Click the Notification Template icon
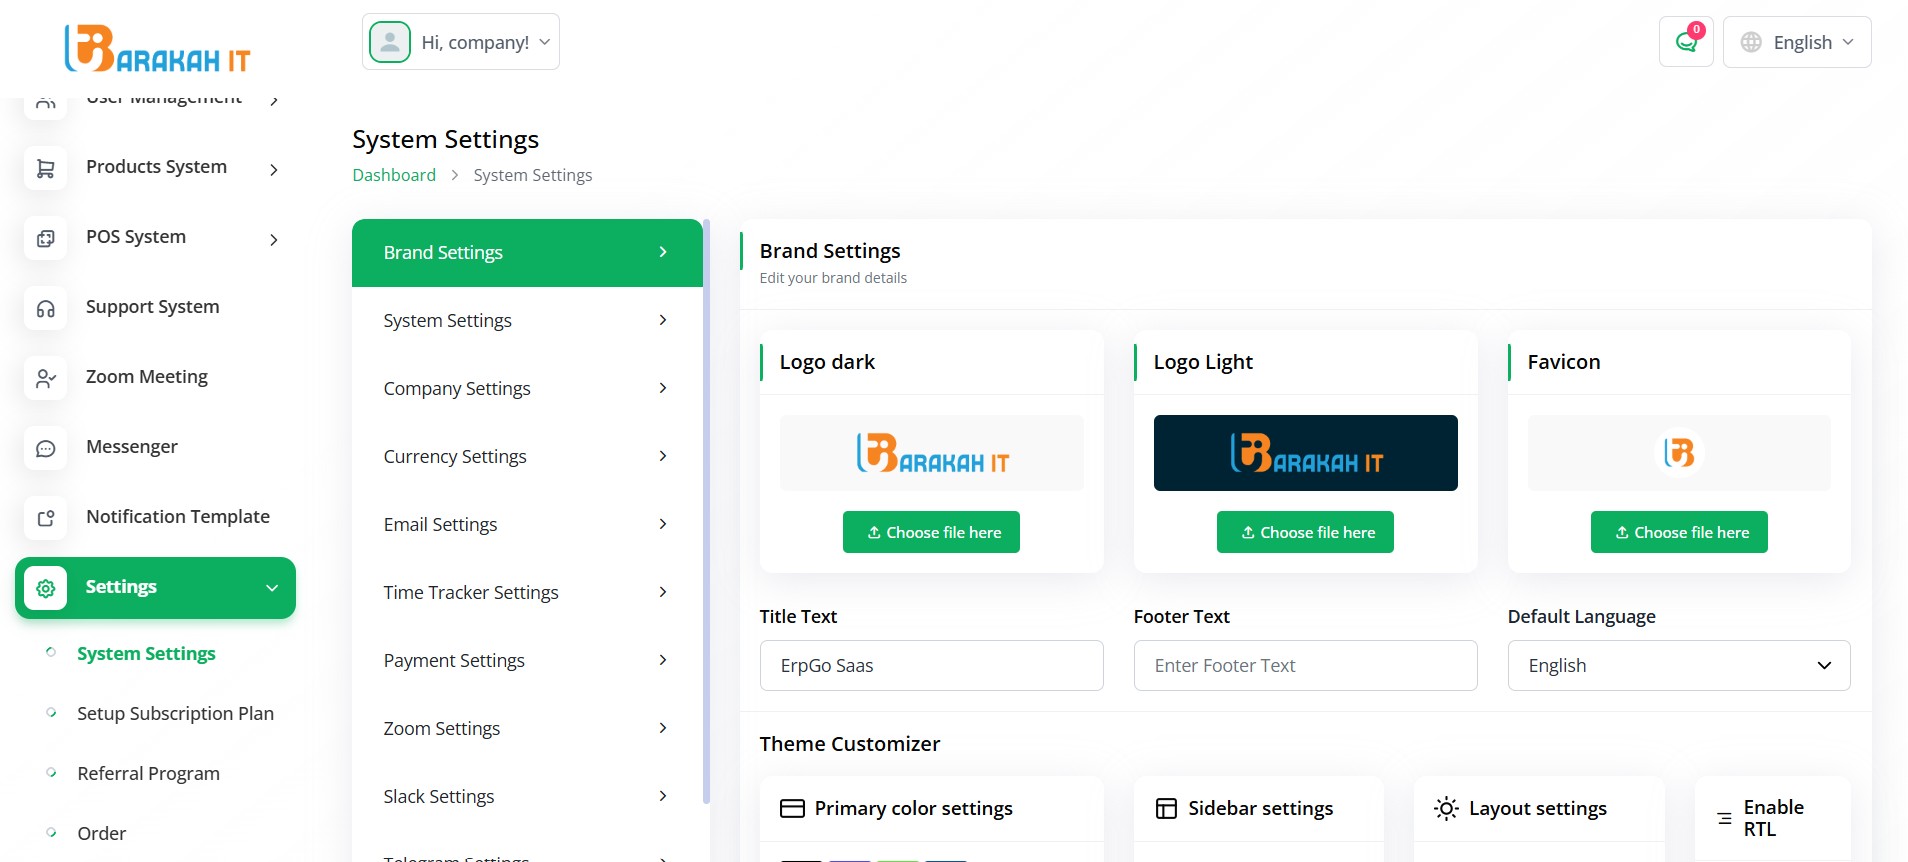Screen dimensions: 1908x862 click(45, 519)
